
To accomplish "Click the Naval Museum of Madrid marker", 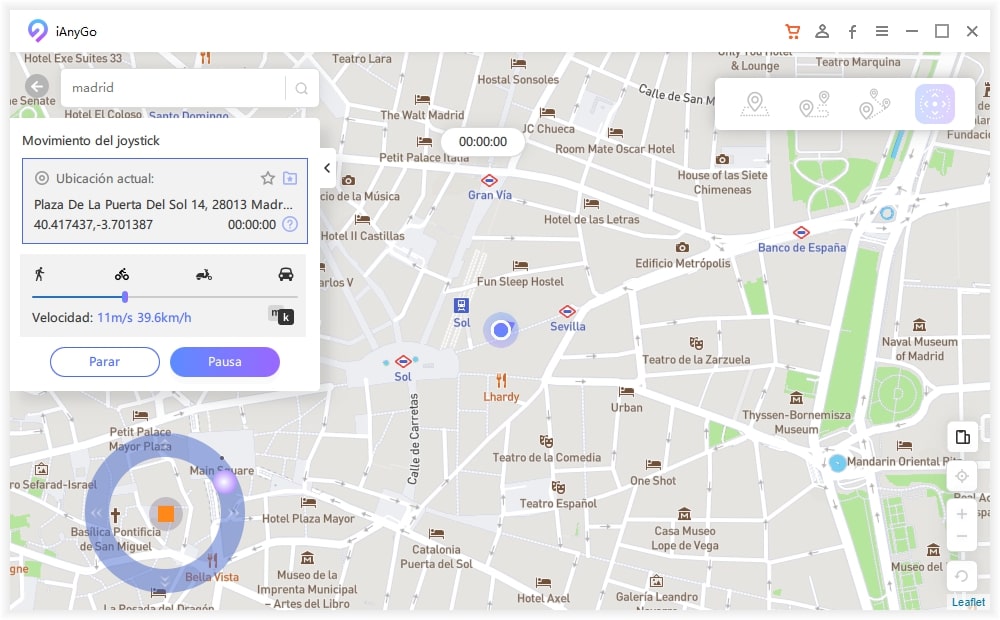I will (919, 325).
